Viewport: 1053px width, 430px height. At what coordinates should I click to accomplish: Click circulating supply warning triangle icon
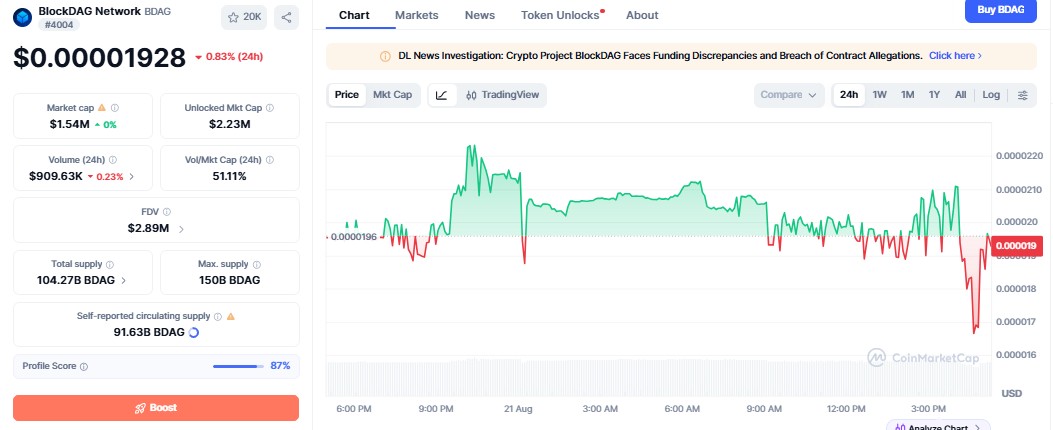click(x=230, y=316)
